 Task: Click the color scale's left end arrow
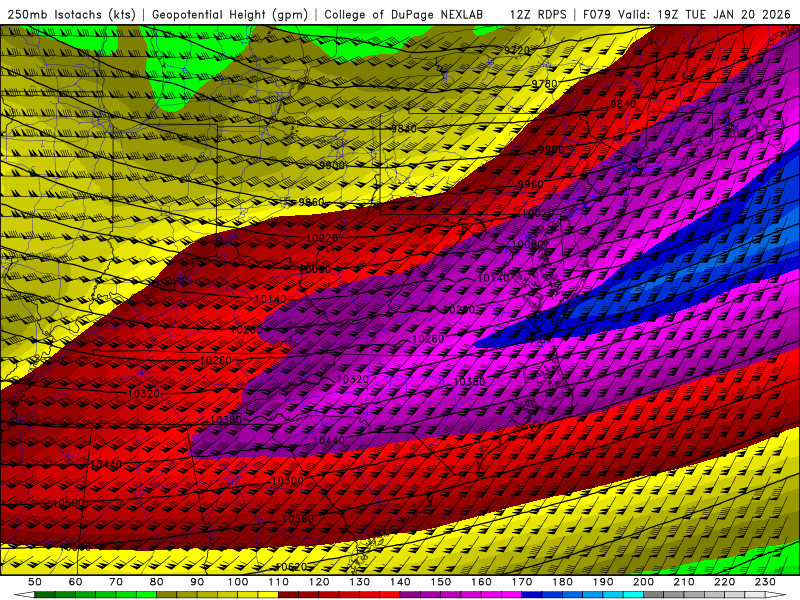coord(24,594)
